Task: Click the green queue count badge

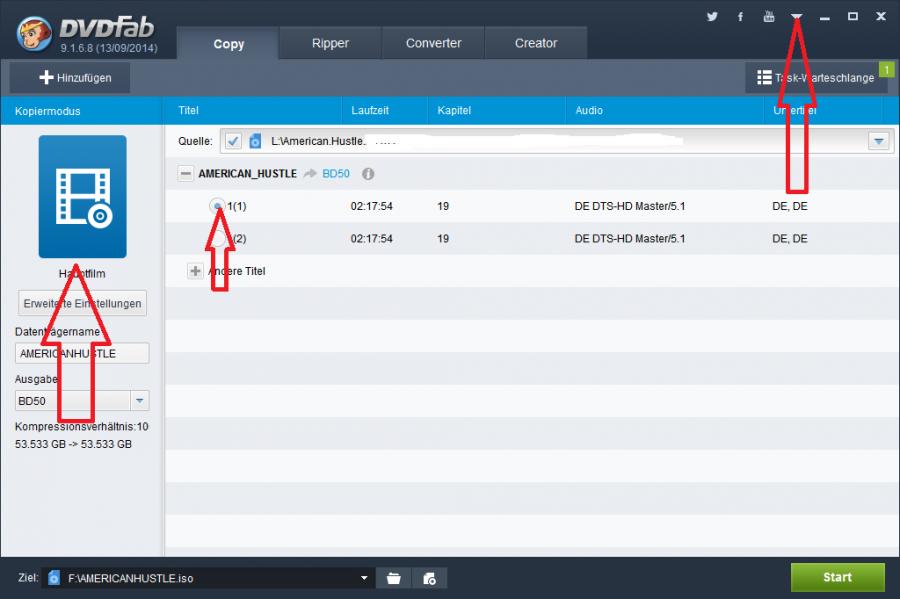Action: pos(886,70)
